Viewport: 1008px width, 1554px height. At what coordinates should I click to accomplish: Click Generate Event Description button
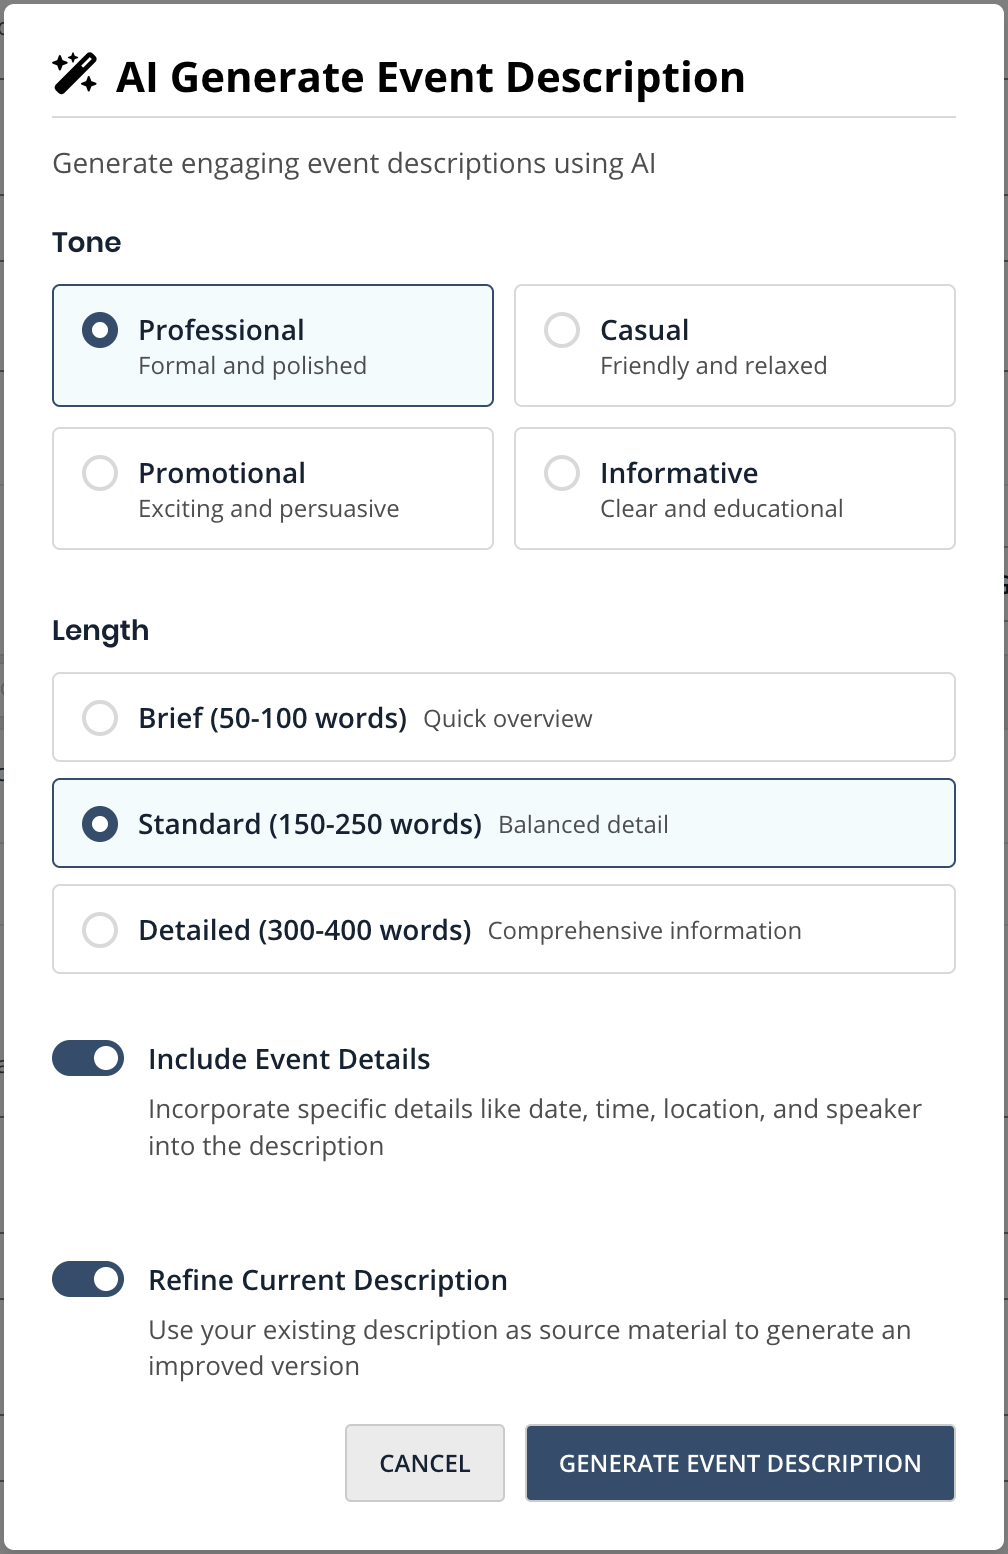tap(740, 1463)
